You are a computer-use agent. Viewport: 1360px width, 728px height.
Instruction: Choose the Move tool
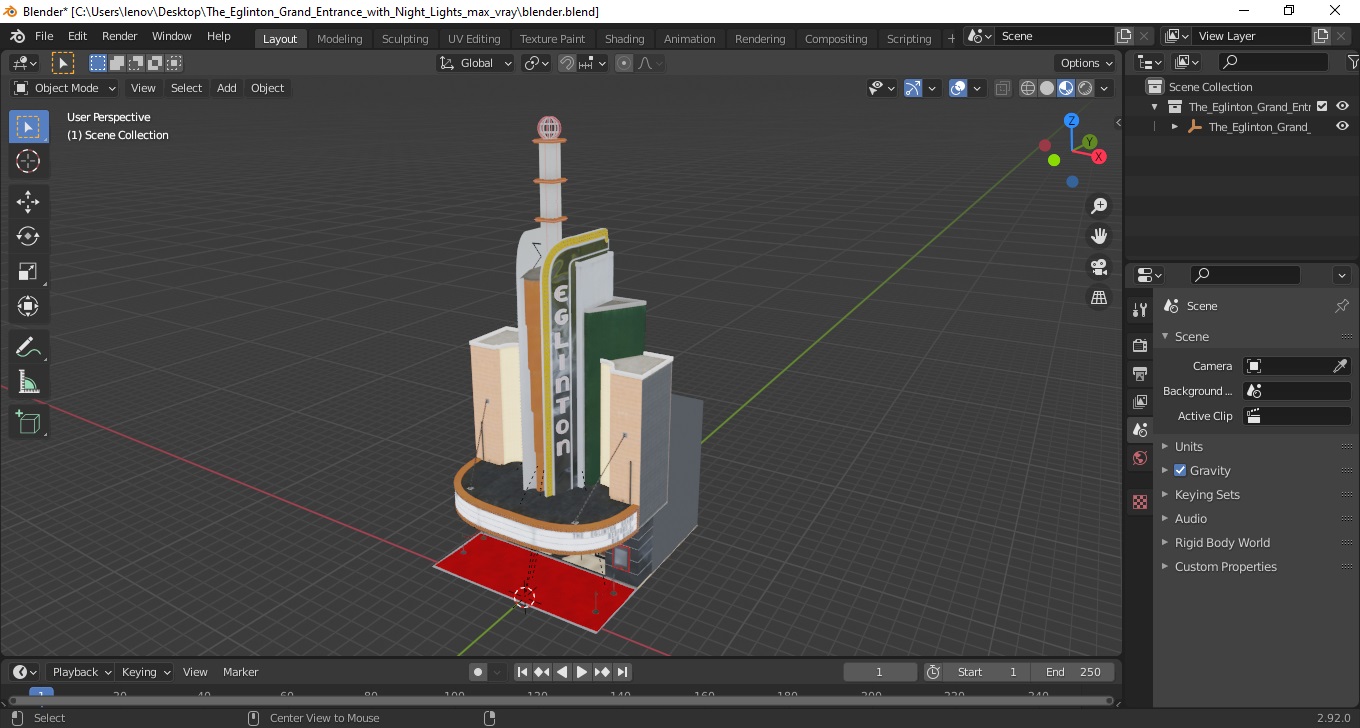28,202
